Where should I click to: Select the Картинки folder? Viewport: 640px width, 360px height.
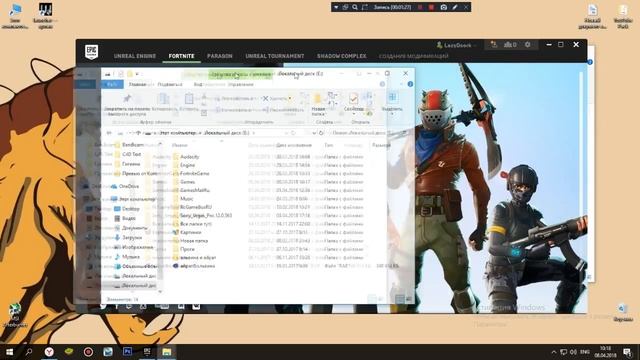click(x=190, y=232)
